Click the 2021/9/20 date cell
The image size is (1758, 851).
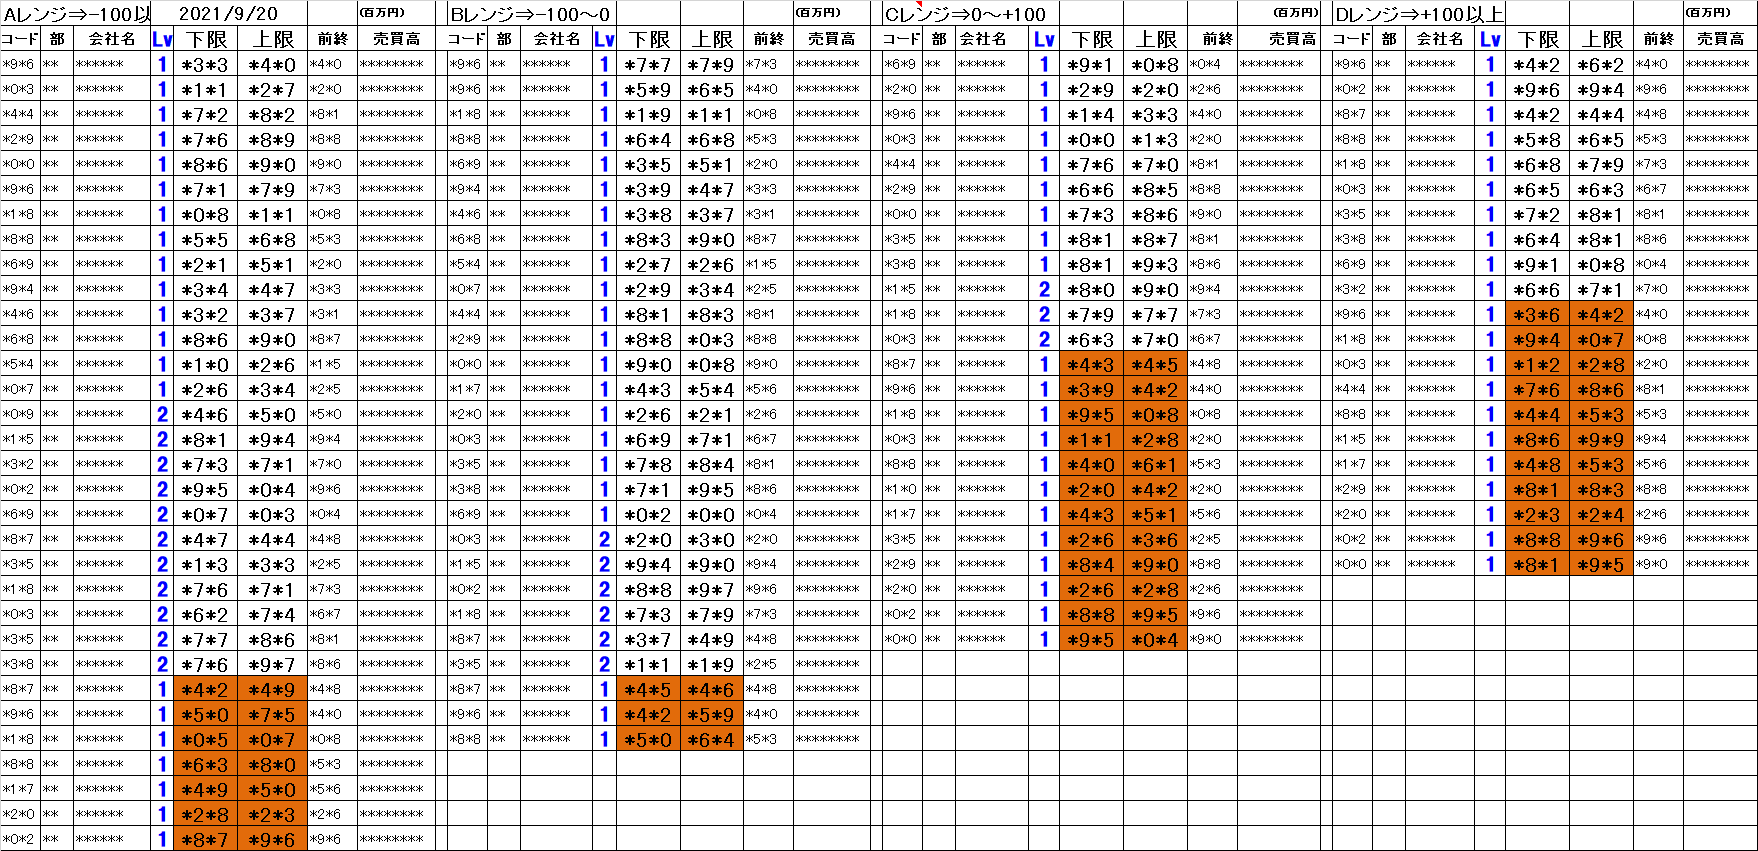229,14
